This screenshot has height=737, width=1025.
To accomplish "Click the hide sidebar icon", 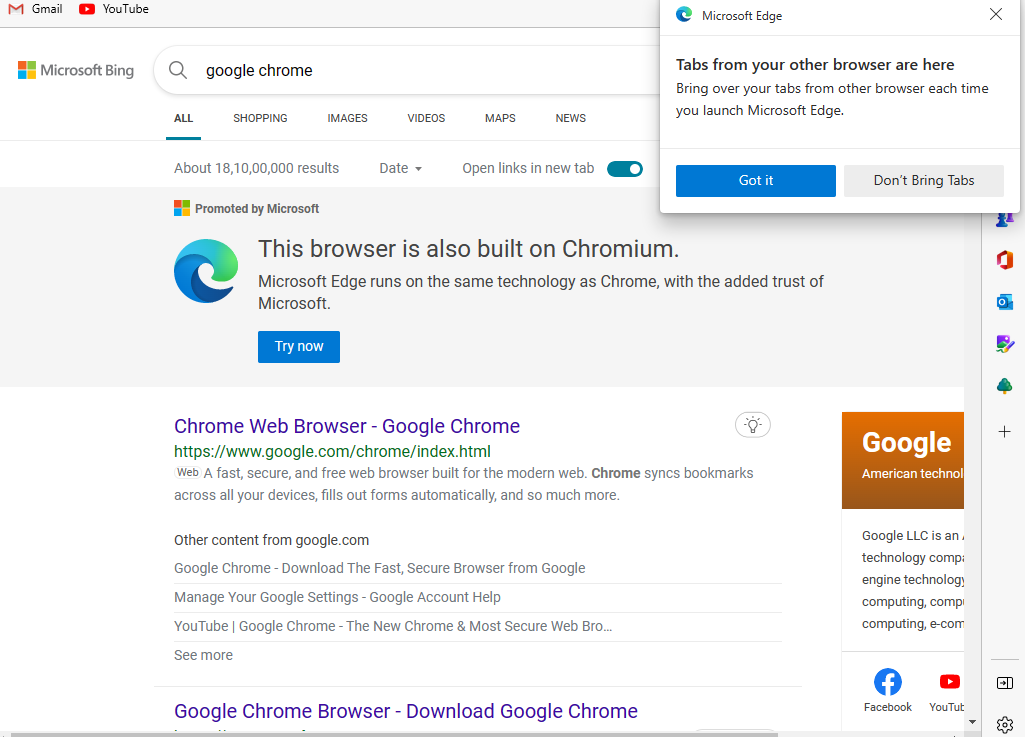I will pos(1005,683).
